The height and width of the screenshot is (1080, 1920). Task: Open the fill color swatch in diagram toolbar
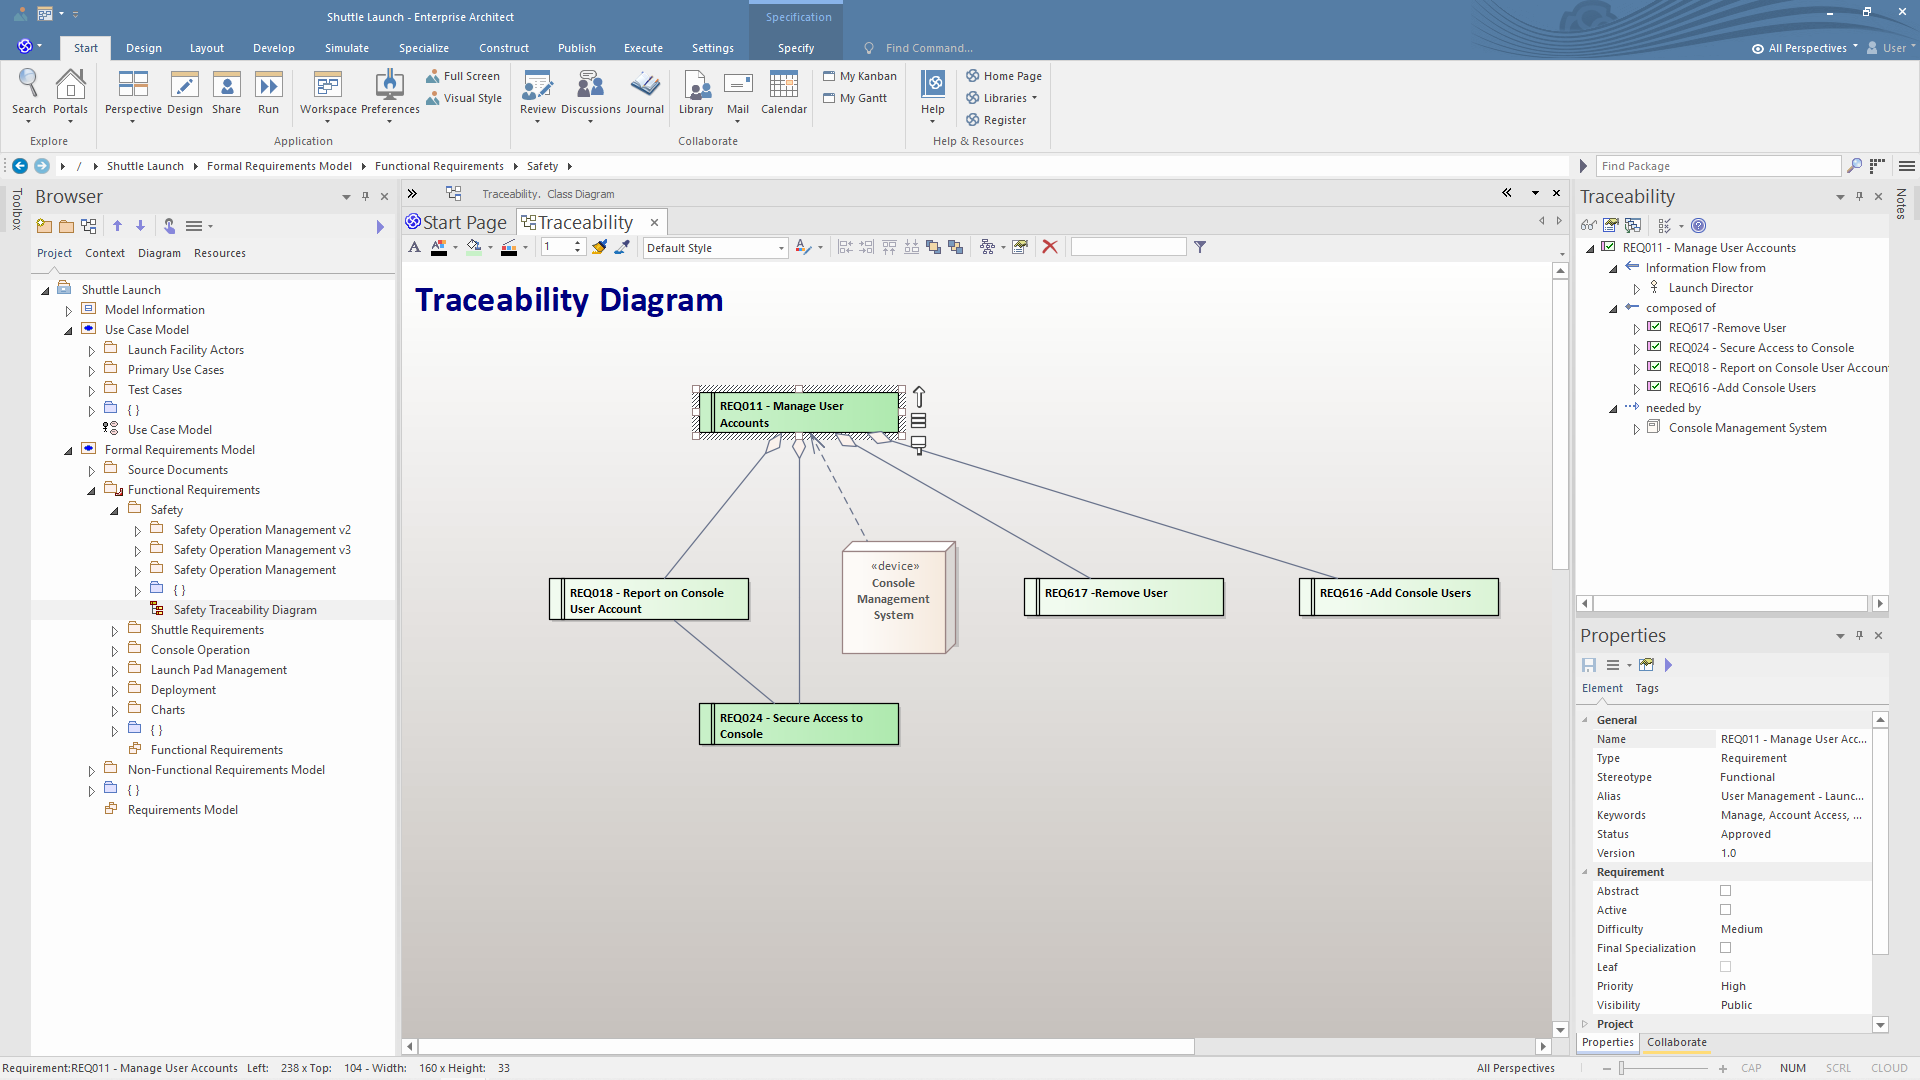[x=474, y=247]
